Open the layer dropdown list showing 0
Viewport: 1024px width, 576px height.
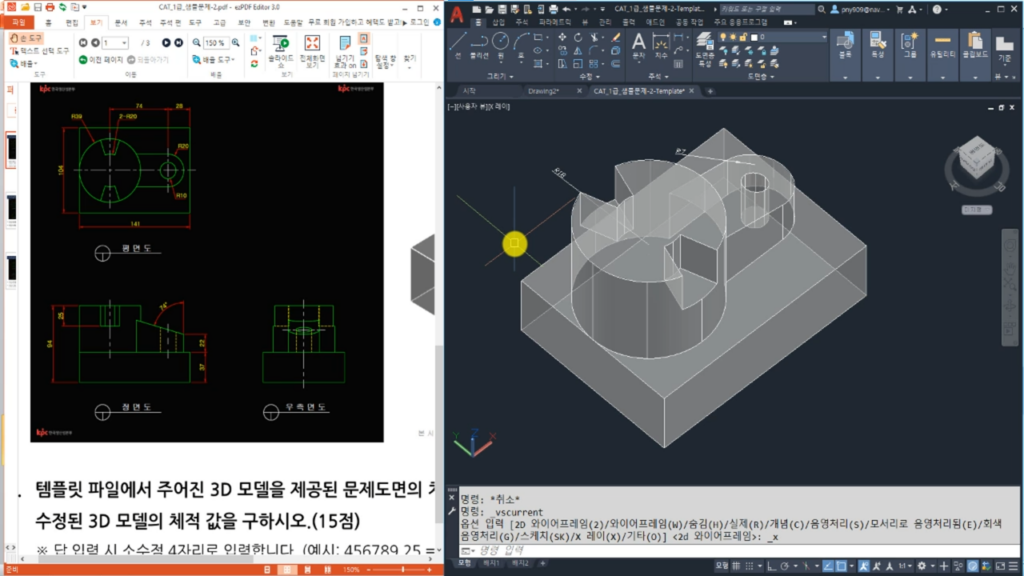point(824,37)
